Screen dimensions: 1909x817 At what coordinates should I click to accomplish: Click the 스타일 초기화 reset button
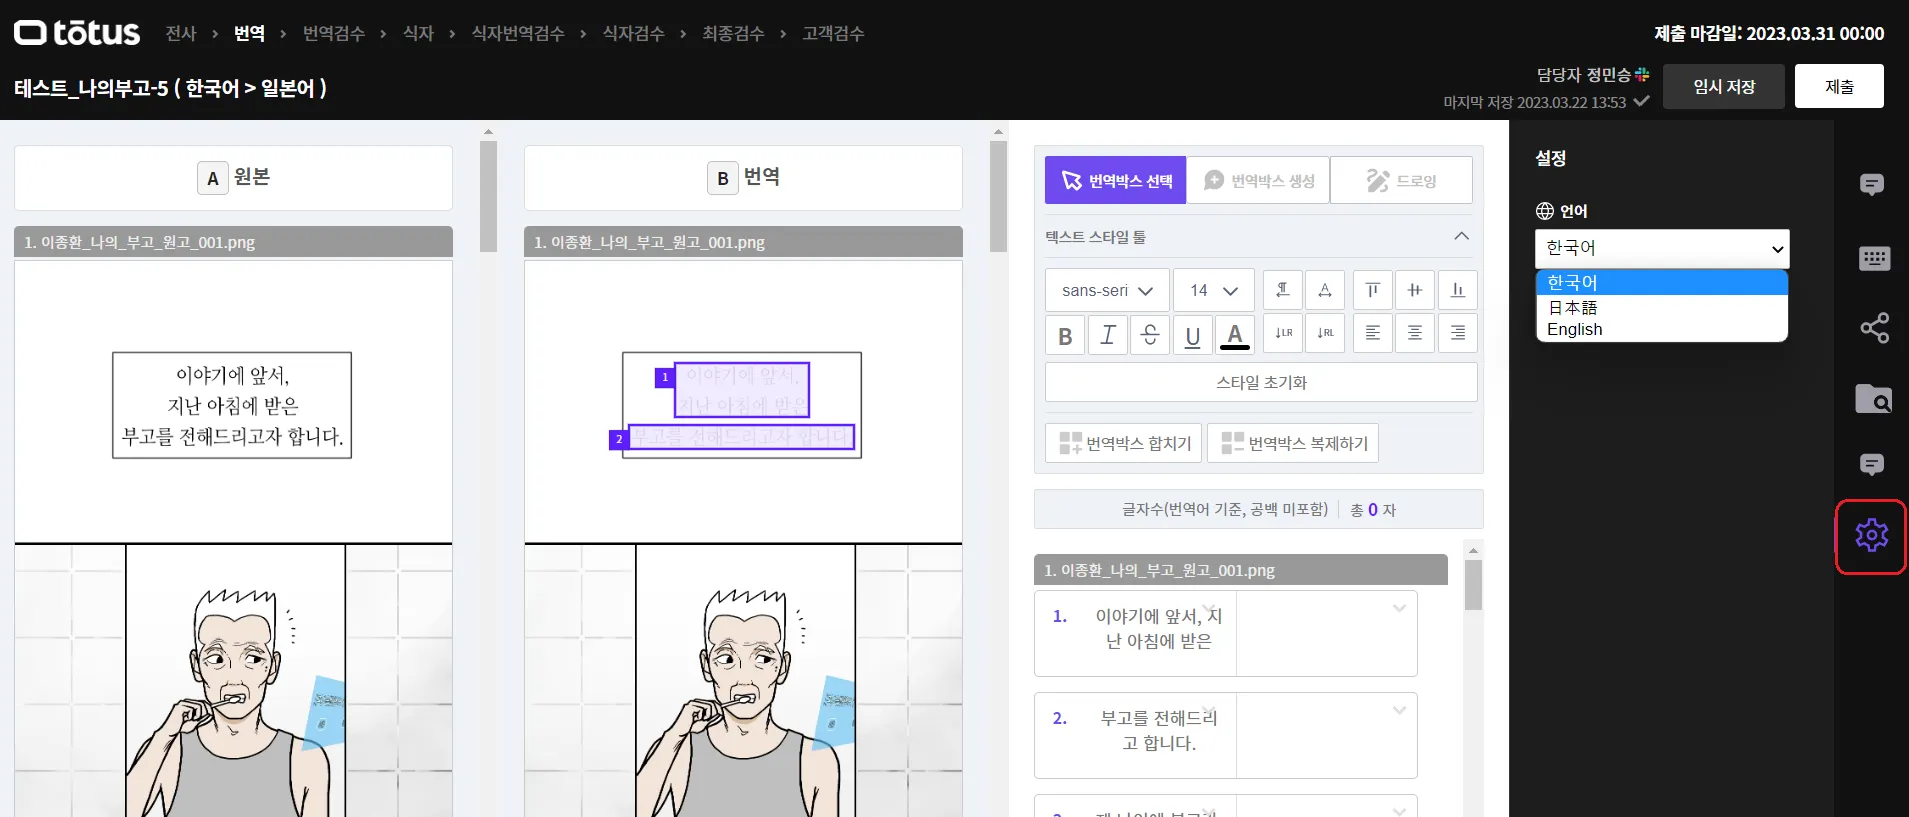pyautogui.click(x=1261, y=382)
